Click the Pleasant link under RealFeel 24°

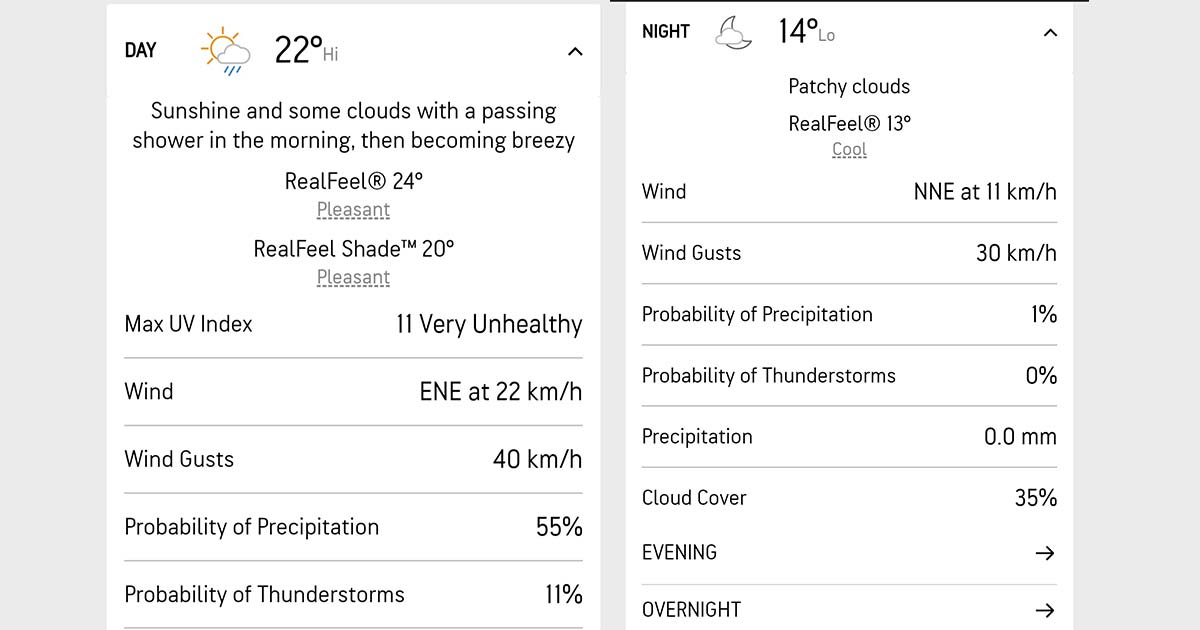[x=353, y=210]
